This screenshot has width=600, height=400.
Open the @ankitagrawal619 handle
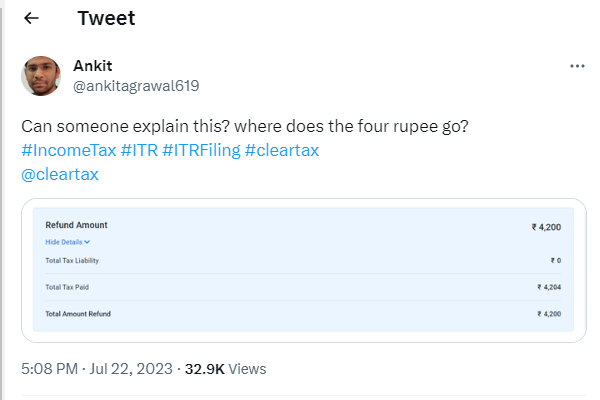(x=137, y=86)
